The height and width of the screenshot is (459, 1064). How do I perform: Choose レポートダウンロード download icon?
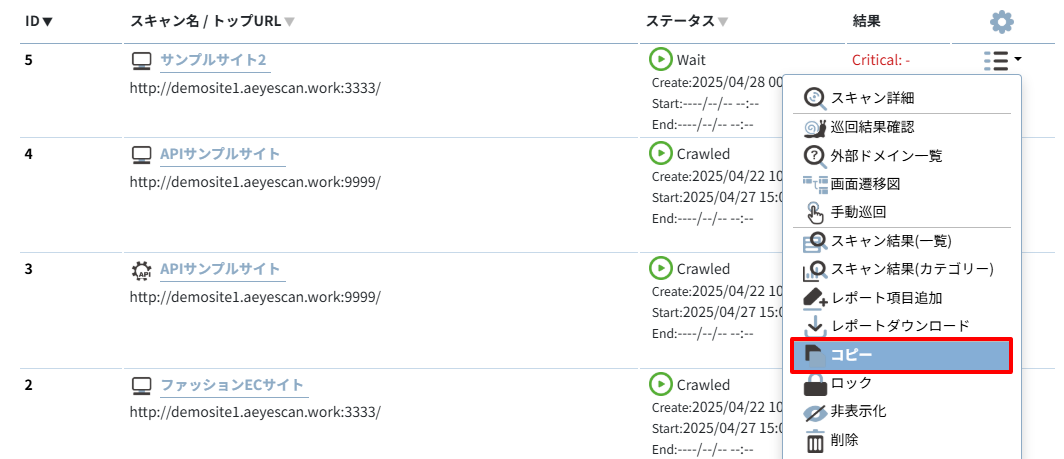(814, 327)
